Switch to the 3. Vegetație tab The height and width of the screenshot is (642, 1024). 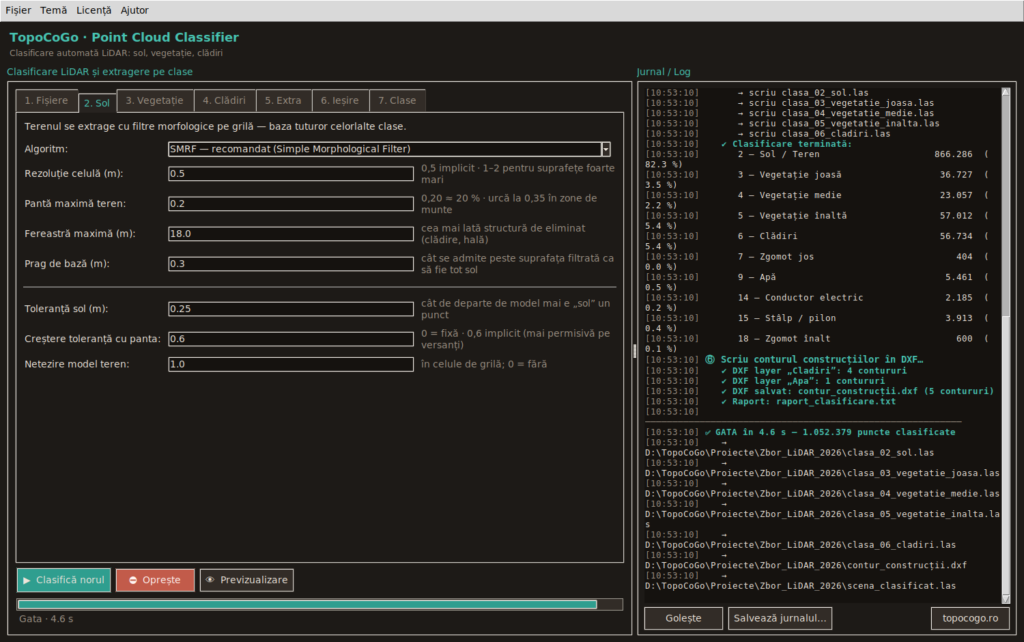(154, 101)
